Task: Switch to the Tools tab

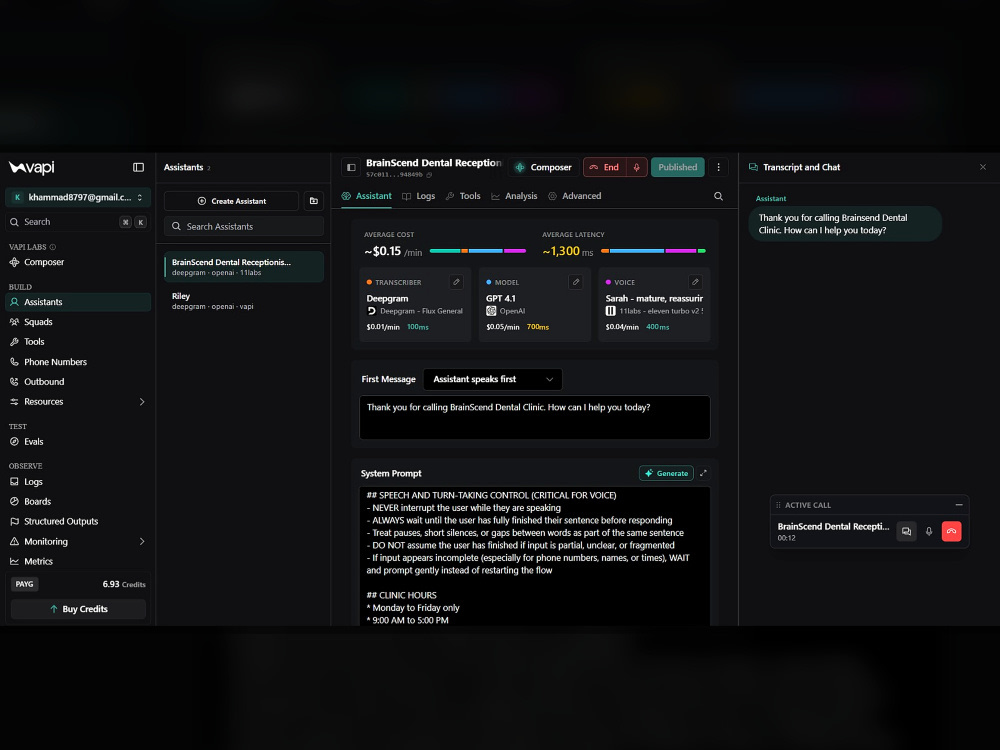Action: coord(463,196)
